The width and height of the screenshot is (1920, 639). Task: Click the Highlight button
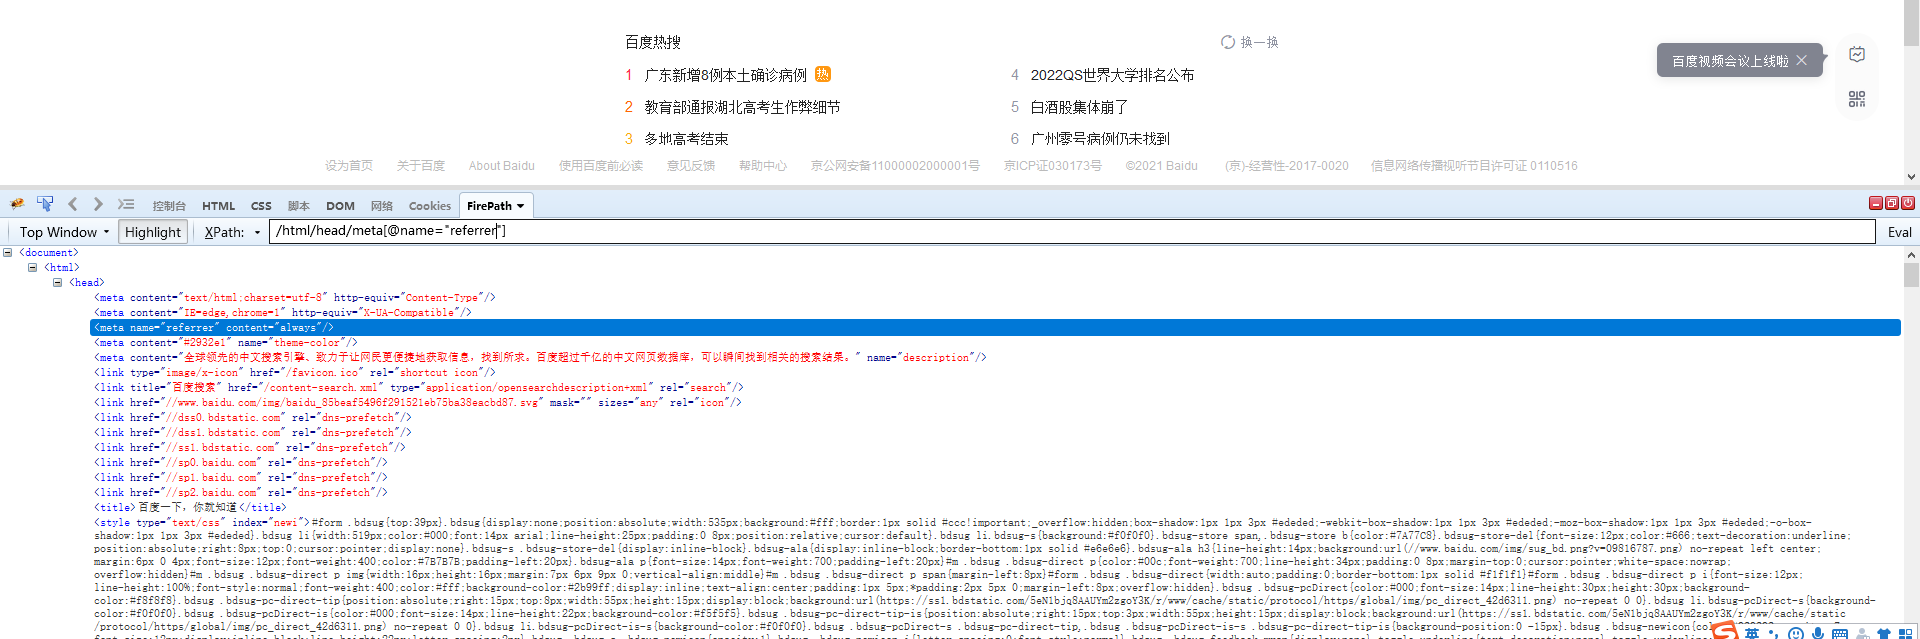(x=153, y=232)
